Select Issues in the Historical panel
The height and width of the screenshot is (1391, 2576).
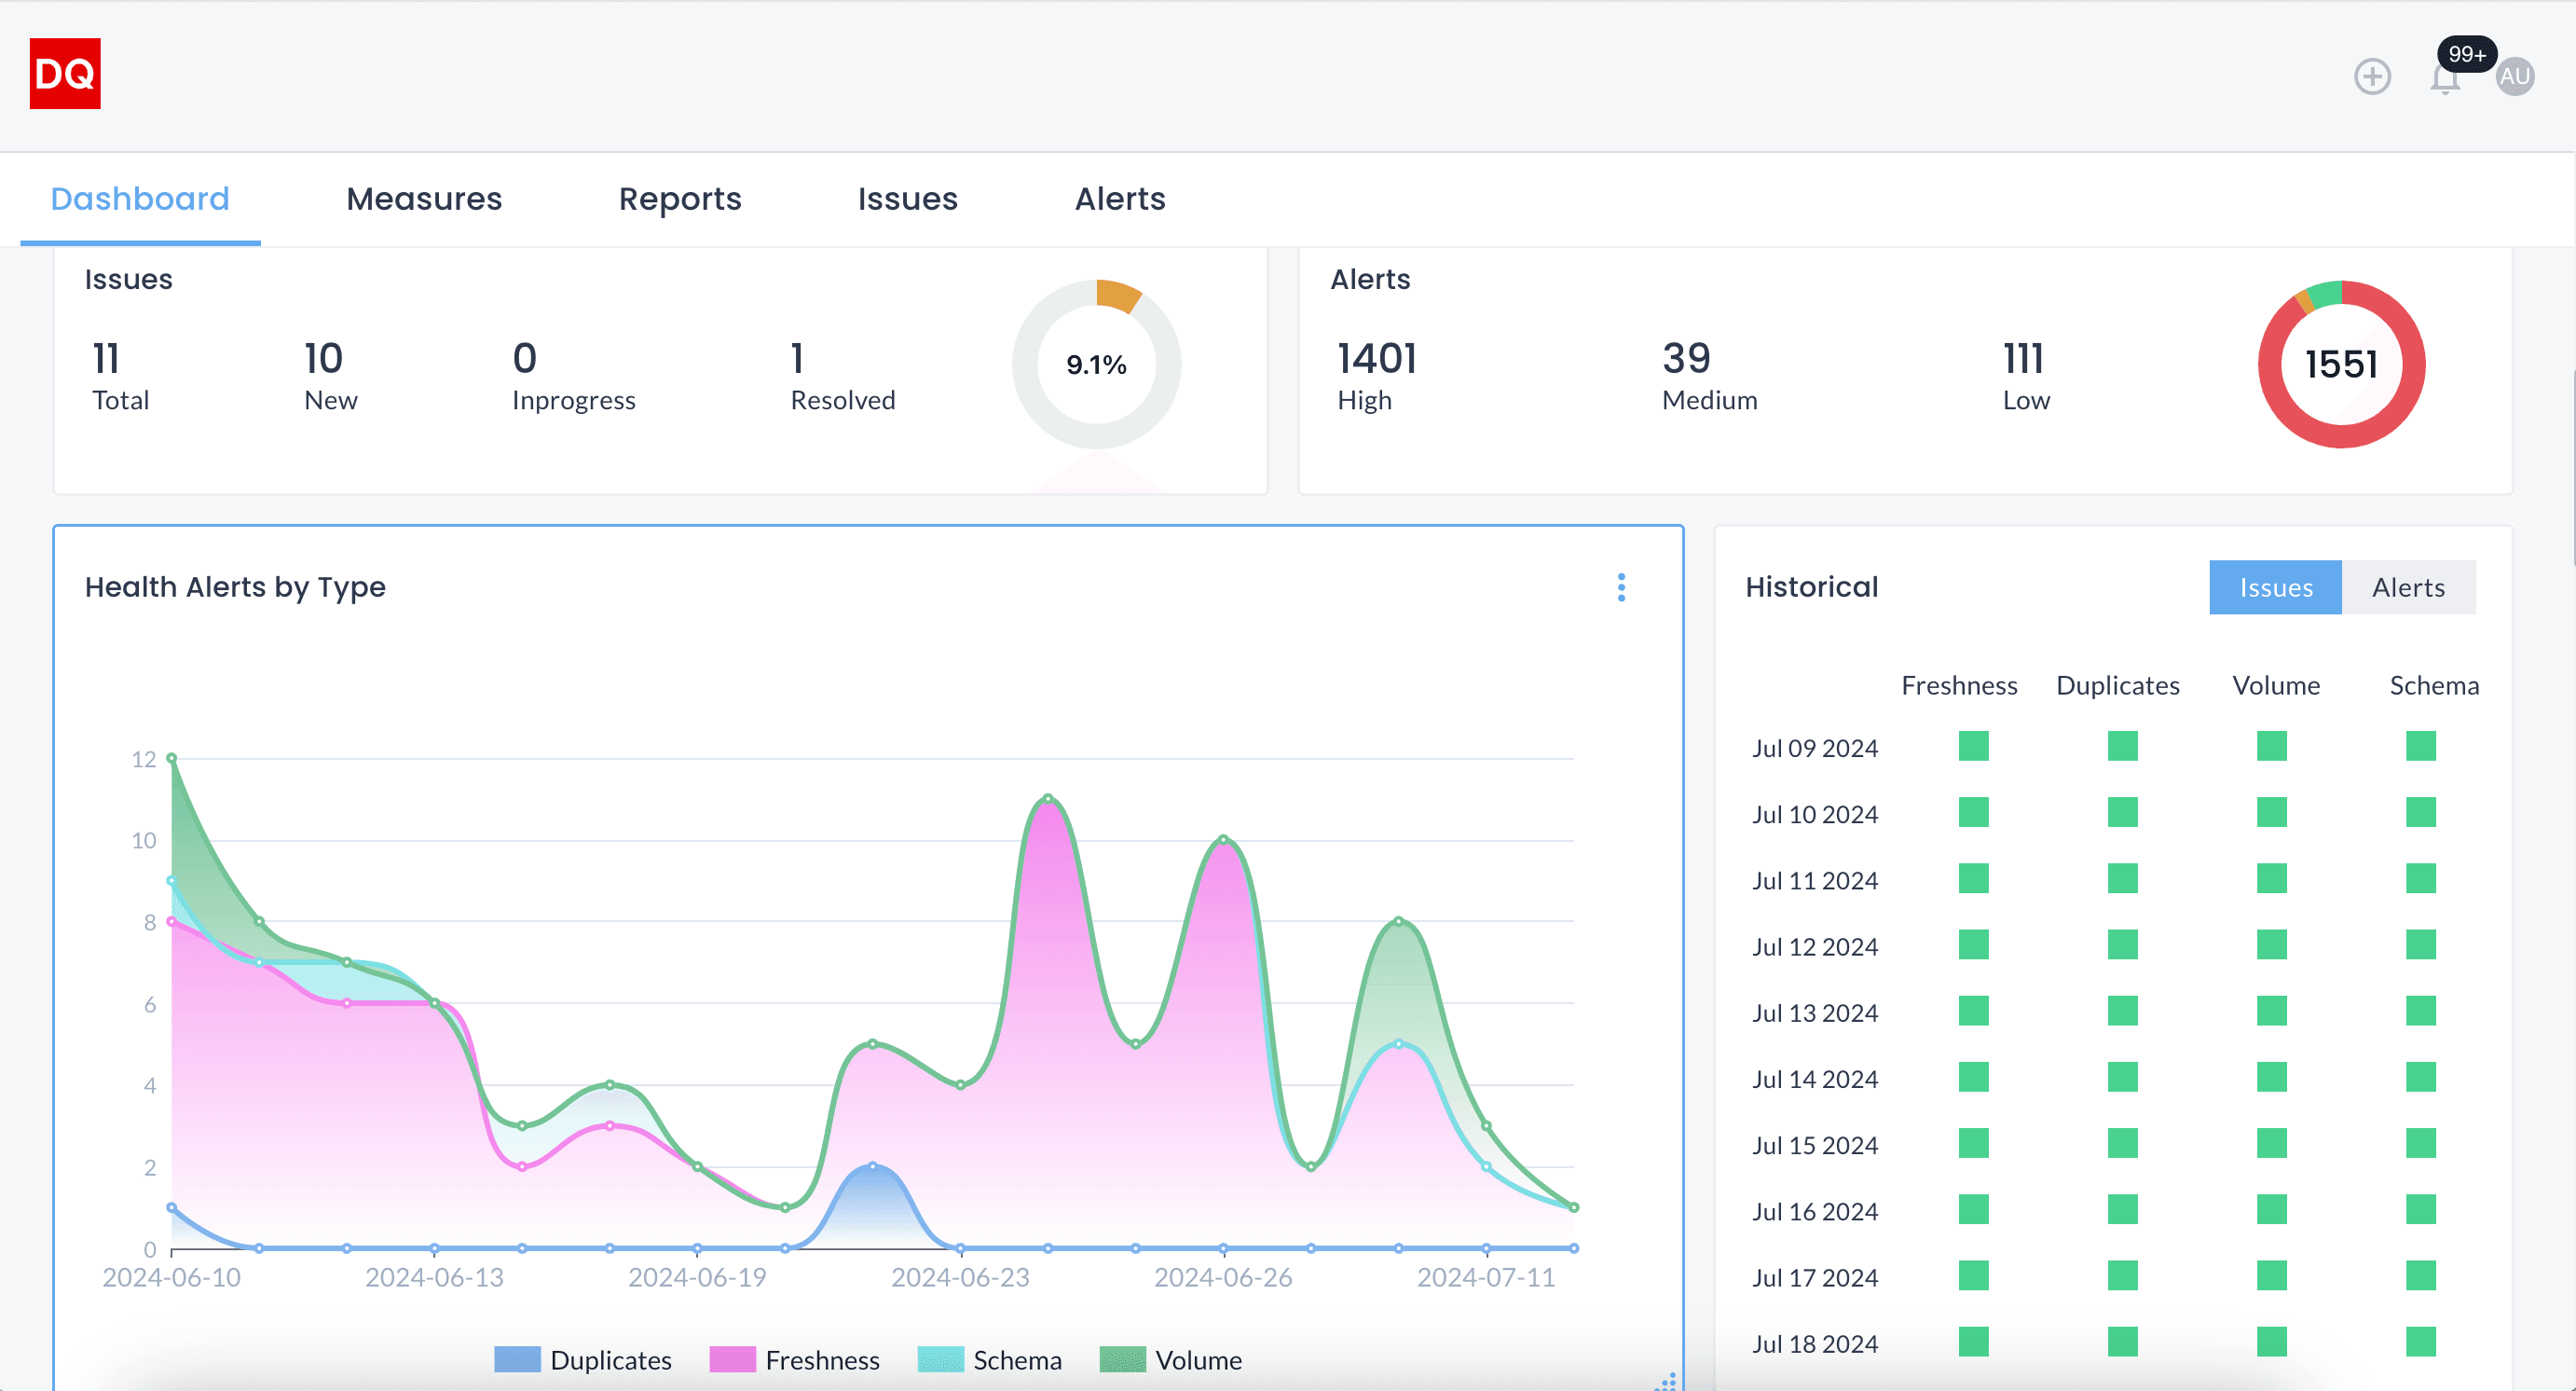[2274, 587]
